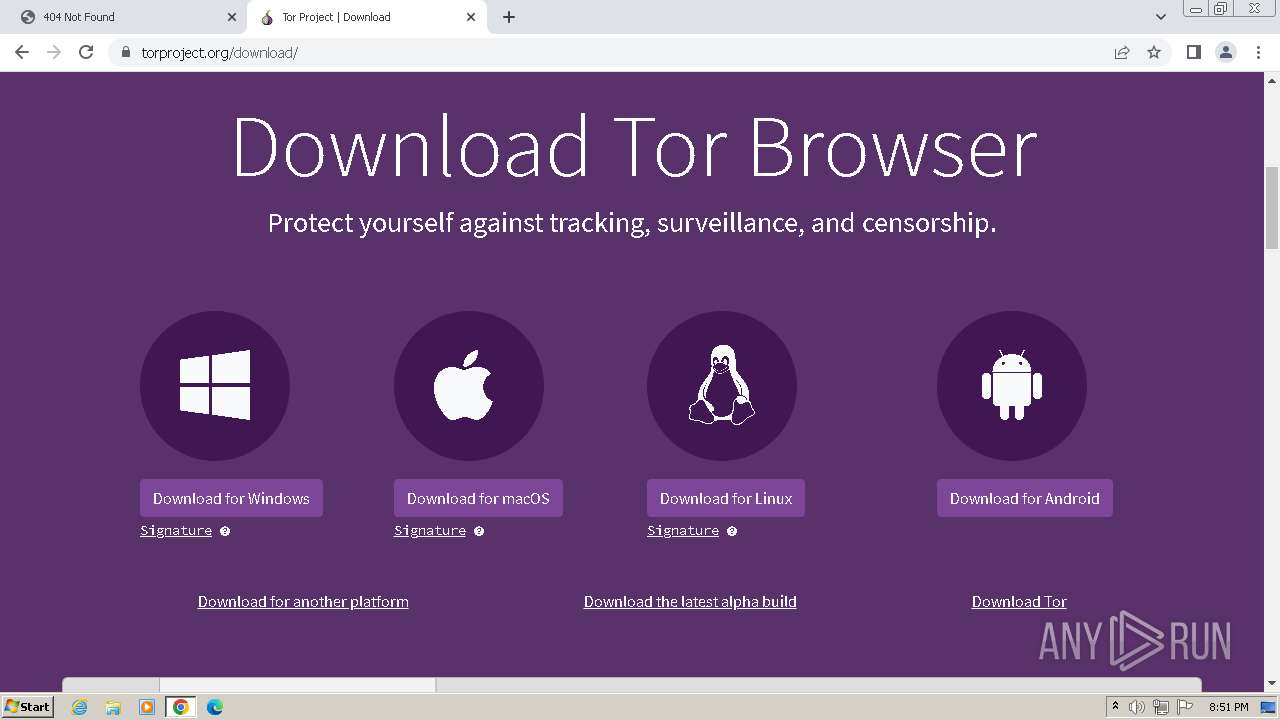Open Internet Explorer from the taskbar

80,707
